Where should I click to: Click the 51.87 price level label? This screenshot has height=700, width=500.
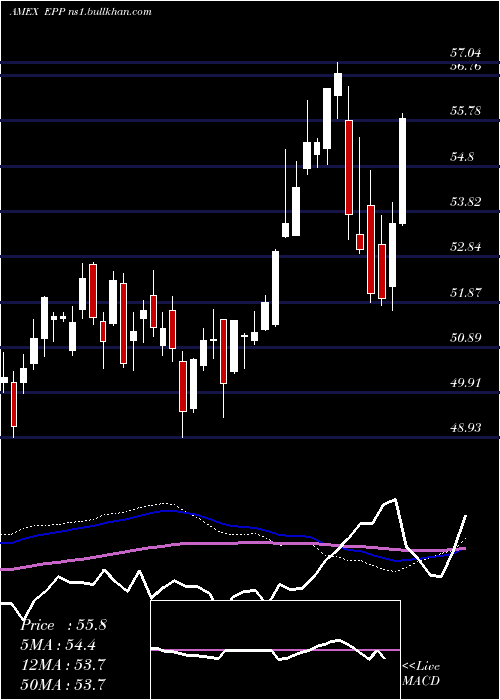click(x=466, y=293)
